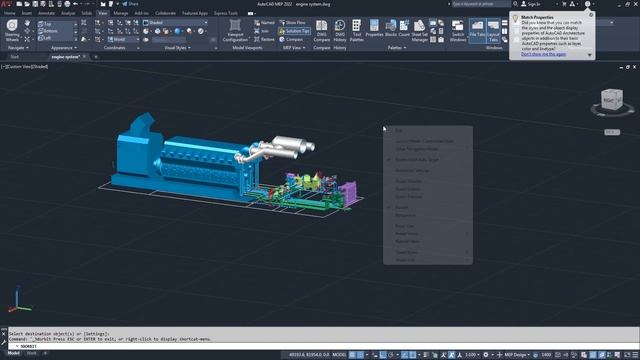This screenshot has height=360, width=640.
Task: Expand the Palettes panel title
Action: click(x=397, y=48)
